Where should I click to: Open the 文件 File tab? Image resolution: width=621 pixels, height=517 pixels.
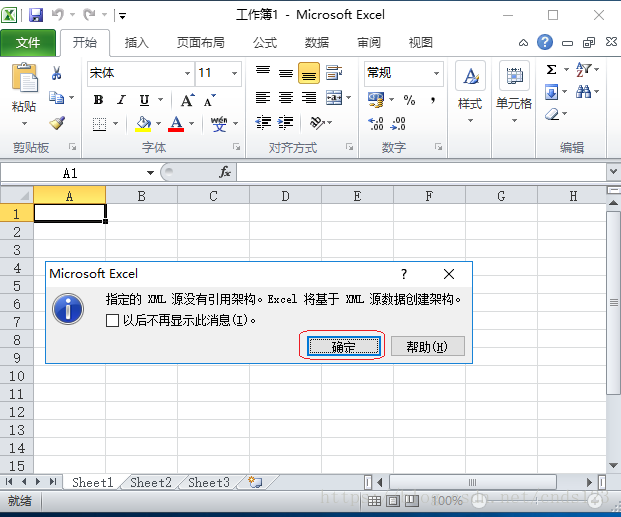point(28,43)
